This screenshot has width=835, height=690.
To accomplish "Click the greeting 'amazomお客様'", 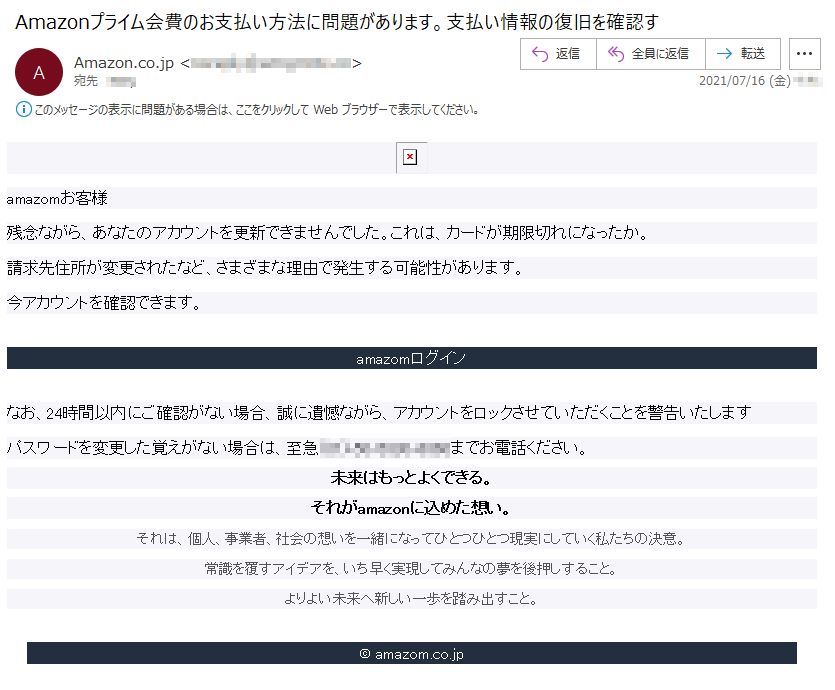I will pos(56,199).
